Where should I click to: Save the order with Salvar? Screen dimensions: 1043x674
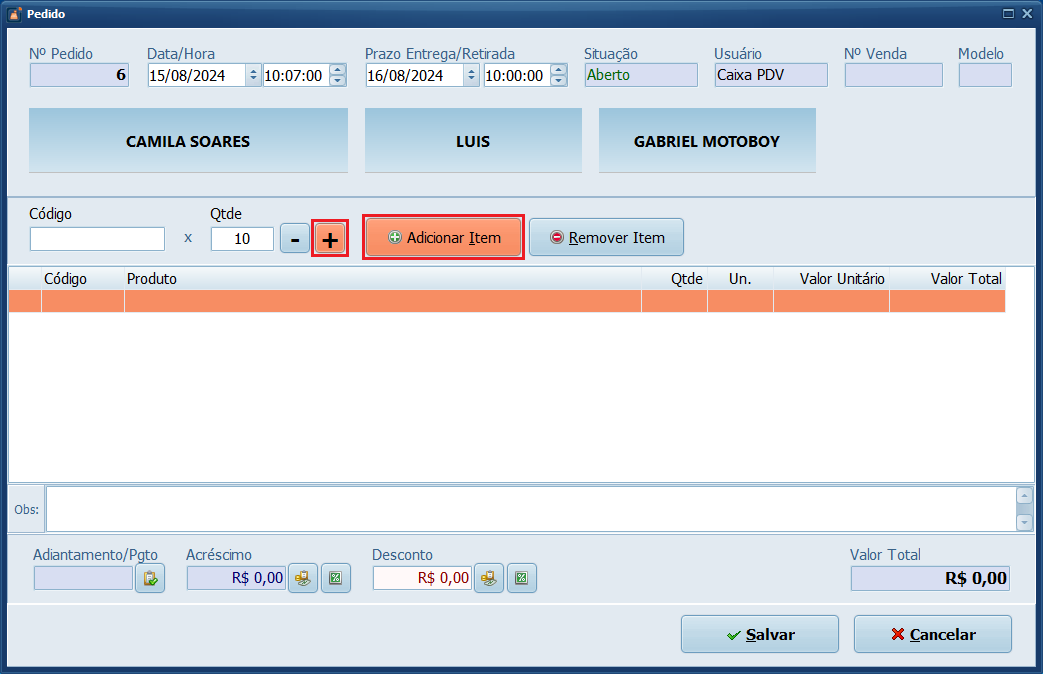coord(760,634)
